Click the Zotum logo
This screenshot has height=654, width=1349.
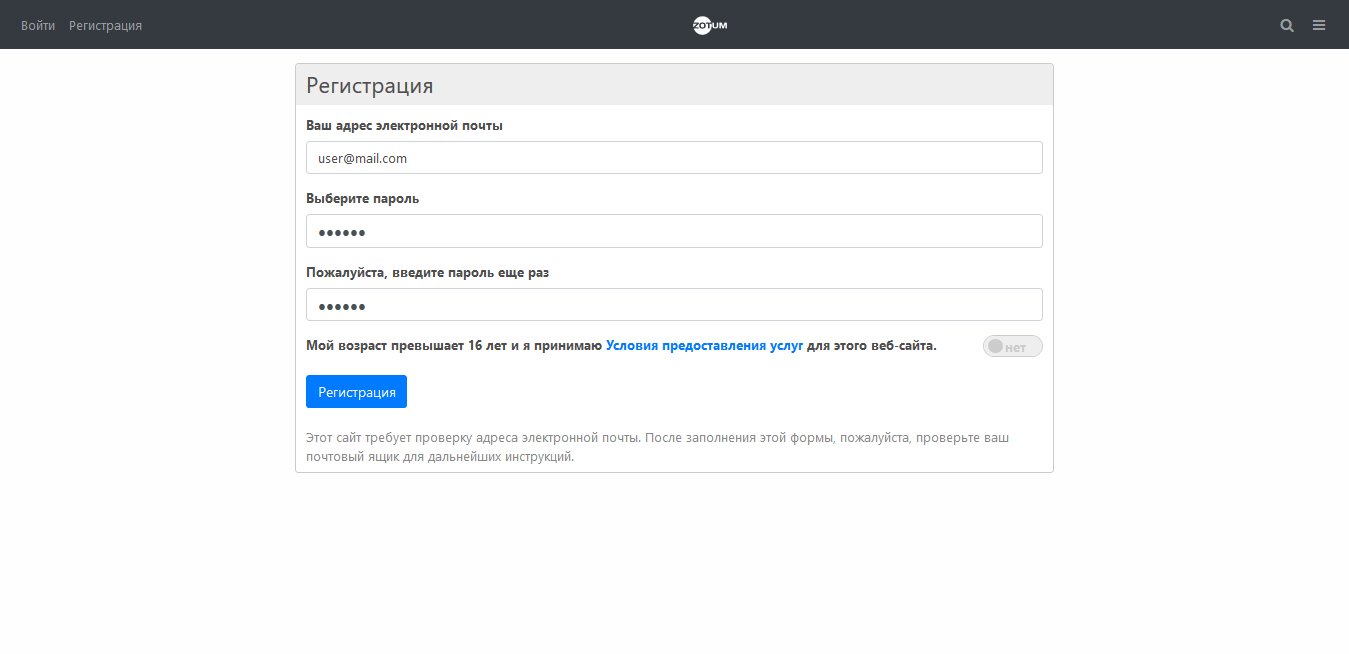click(710, 25)
